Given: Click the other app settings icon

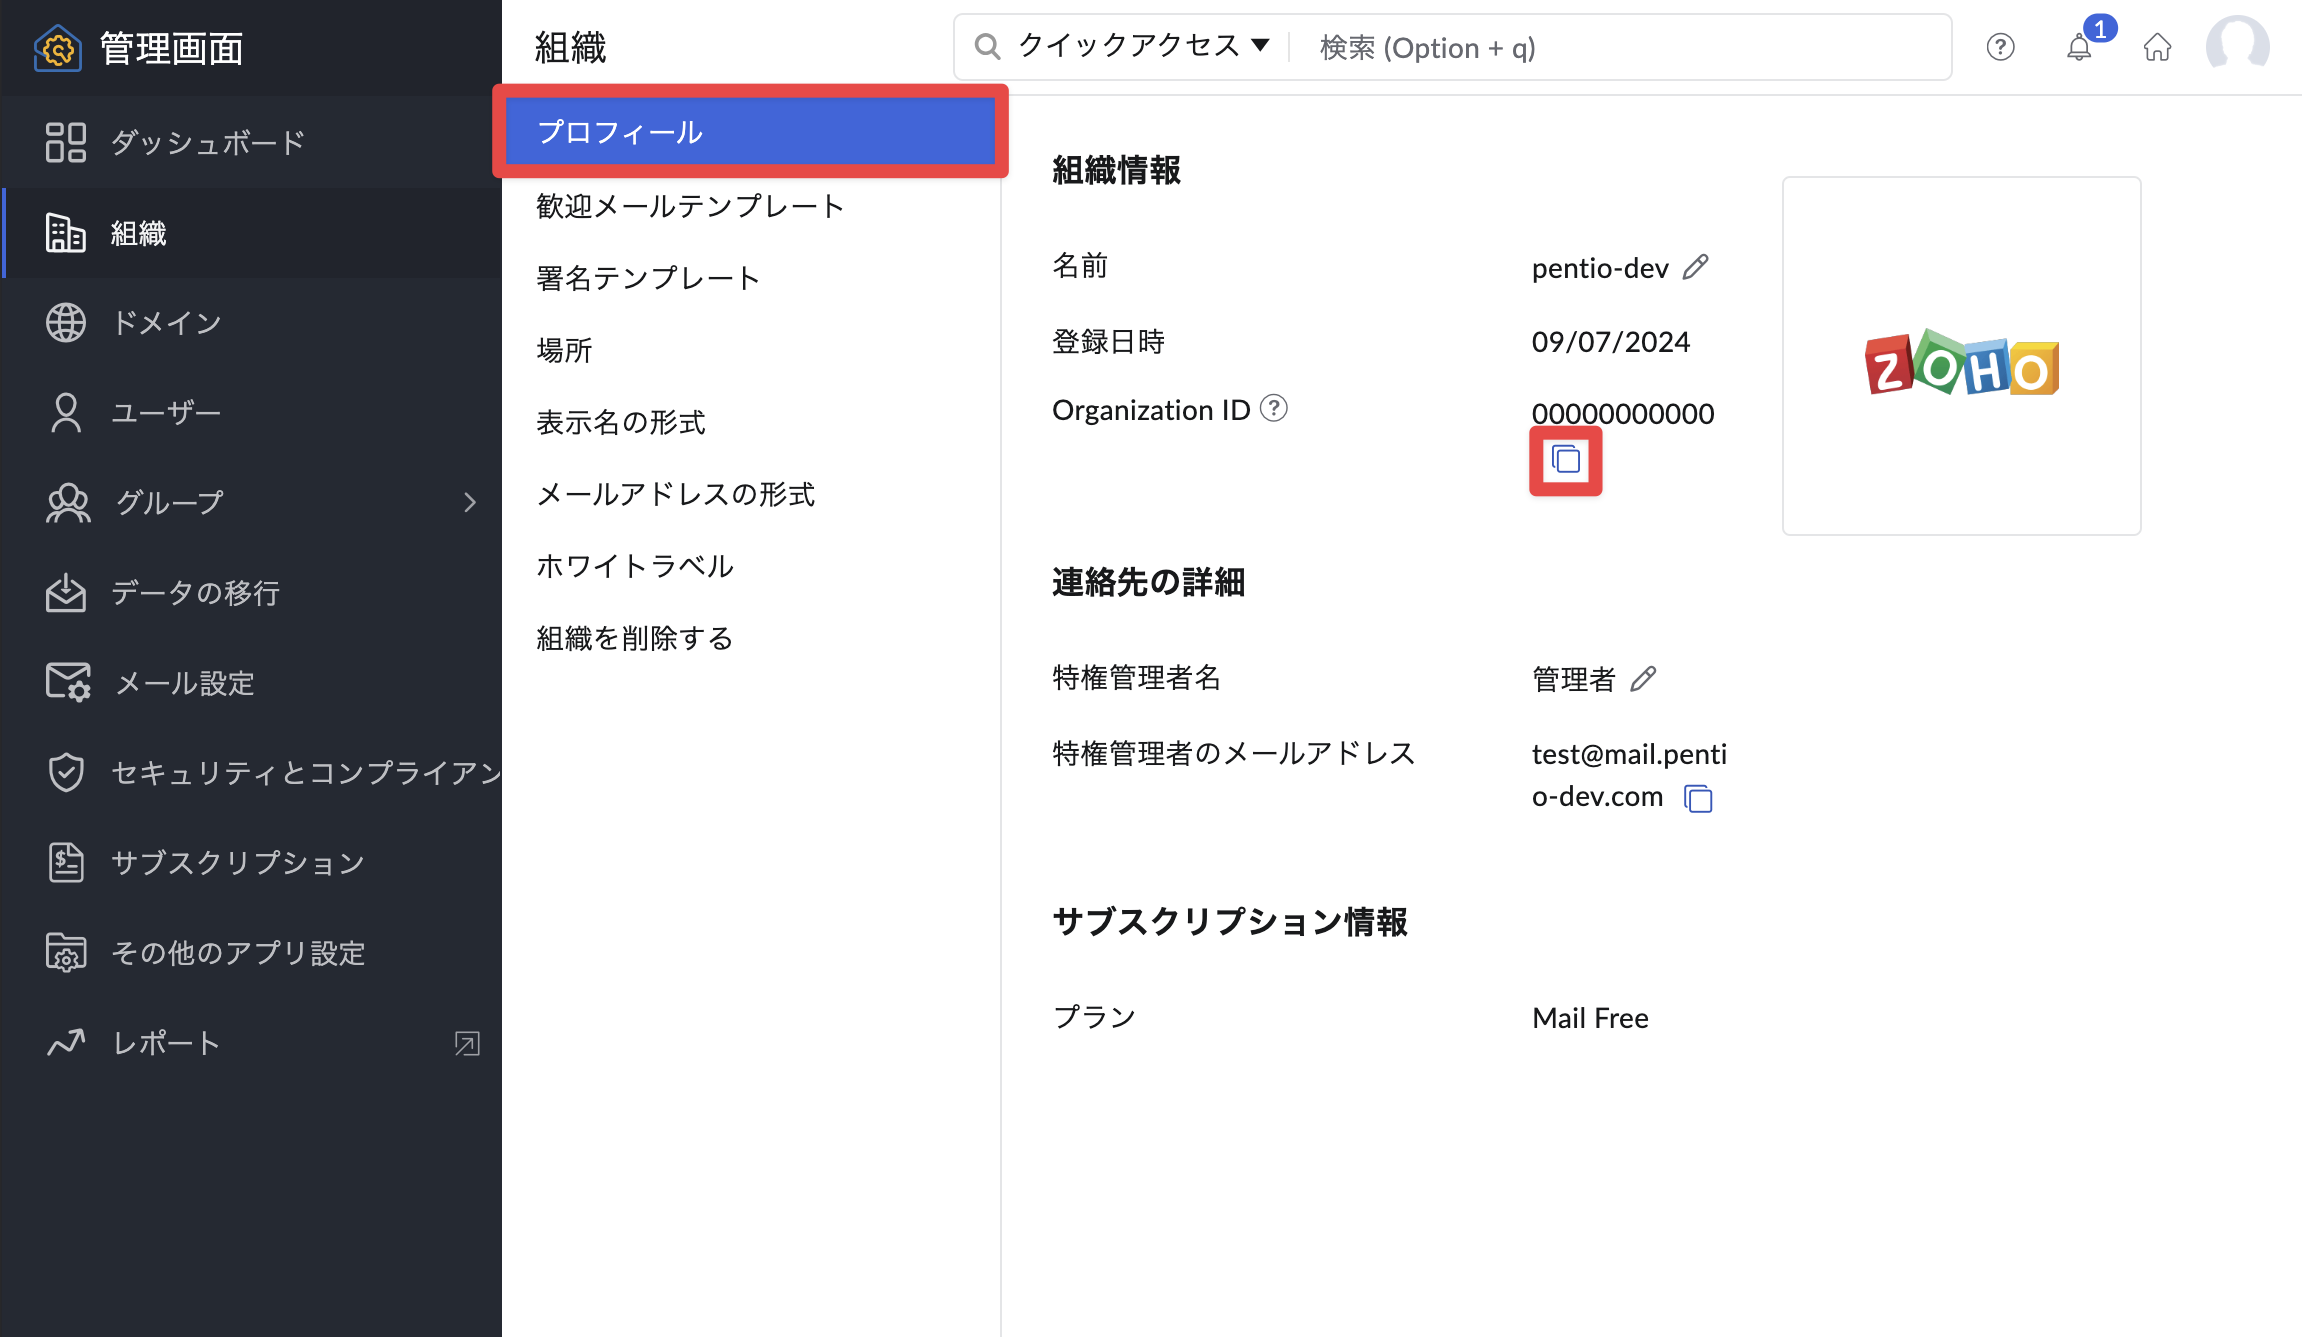Looking at the screenshot, I should [x=66, y=952].
